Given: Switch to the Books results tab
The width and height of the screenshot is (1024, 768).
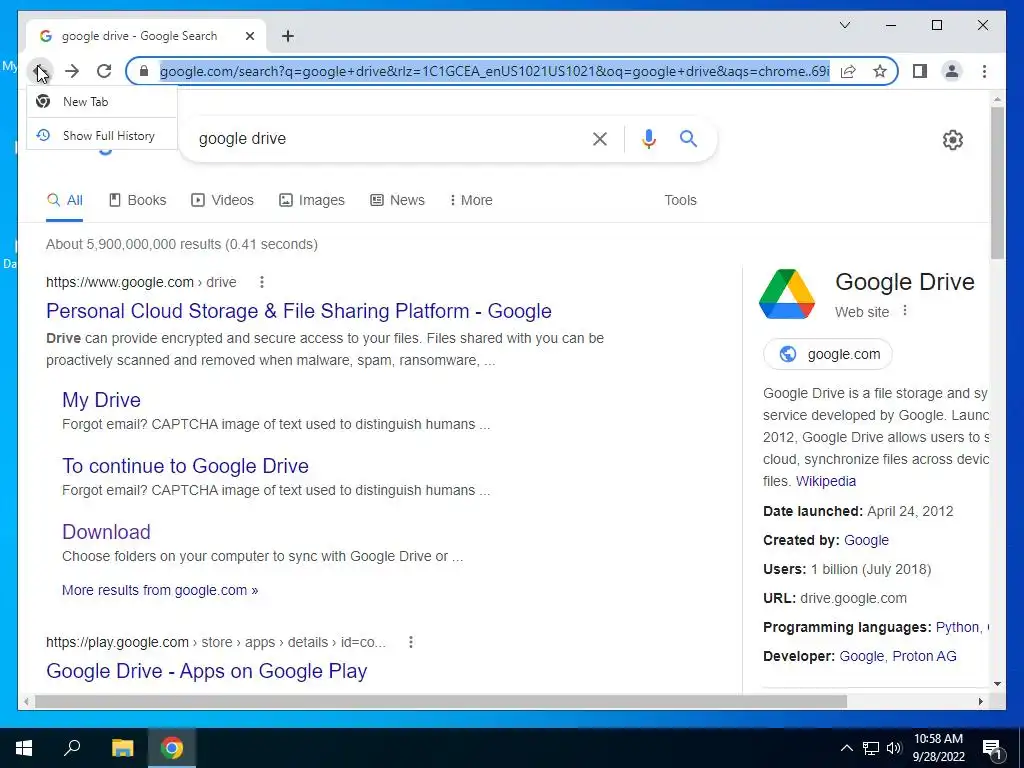Looking at the screenshot, I should [137, 200].
